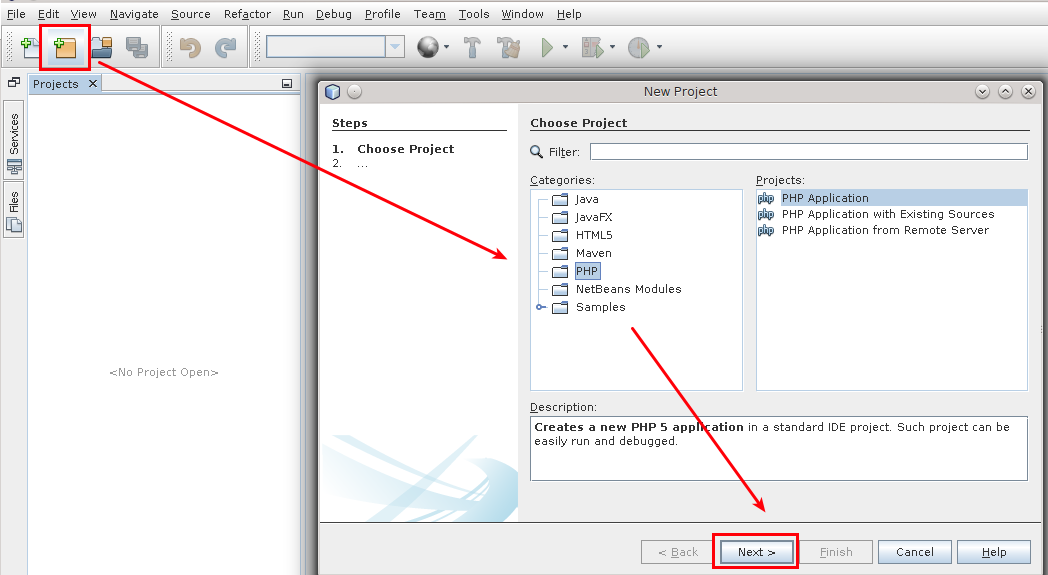This screenshot has height=575, width=1048.
Task: Expand the Samples category node
Action: tap(540, 307)
